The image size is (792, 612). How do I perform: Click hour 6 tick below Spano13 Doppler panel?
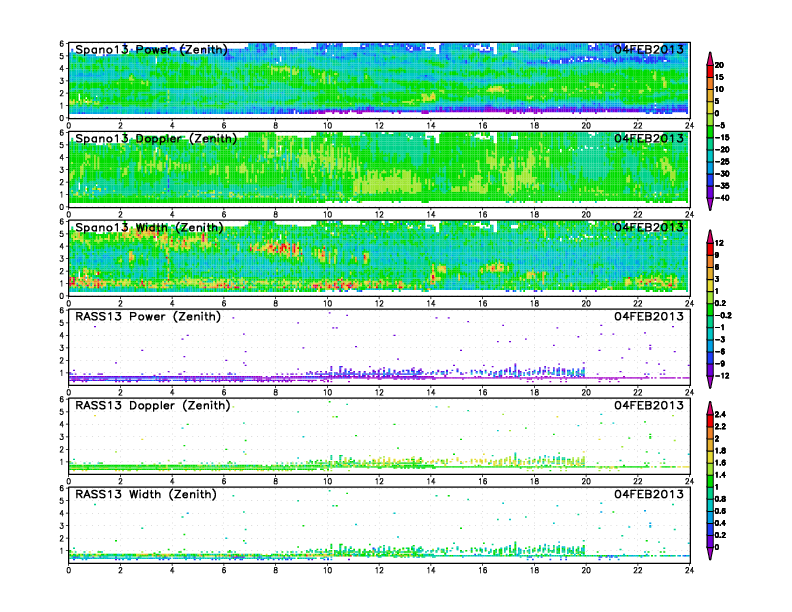[x=224, y=215]
